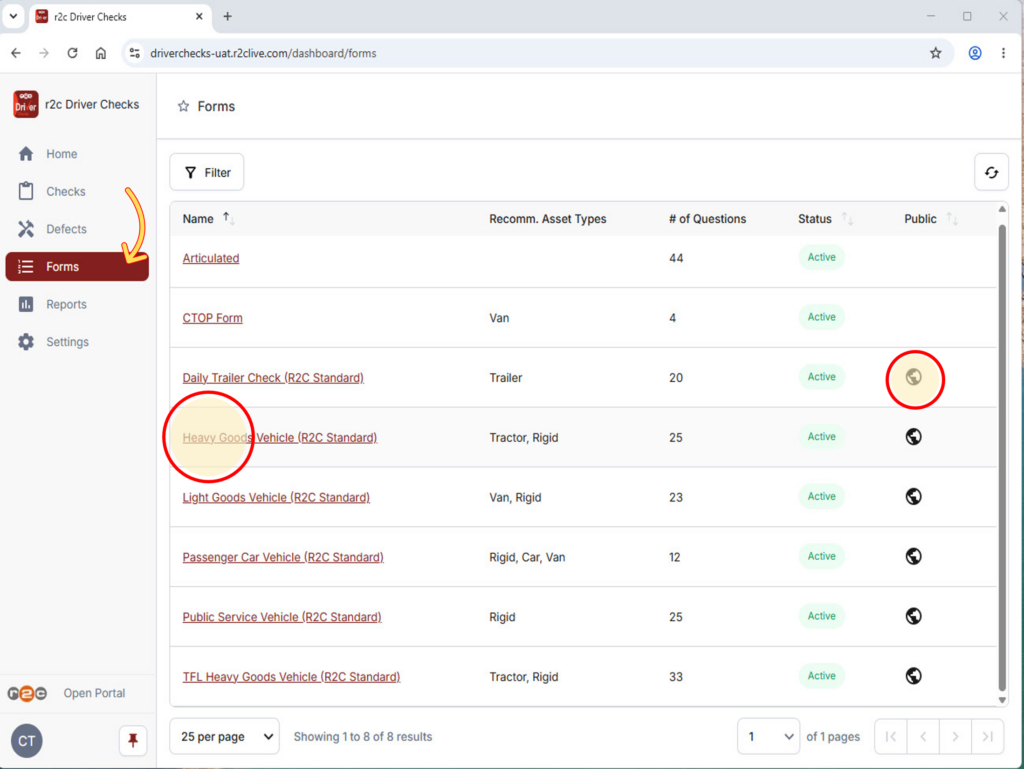Open the CTOP Form link
Viewport: 1024px width, 769px height.
(212, 318)
